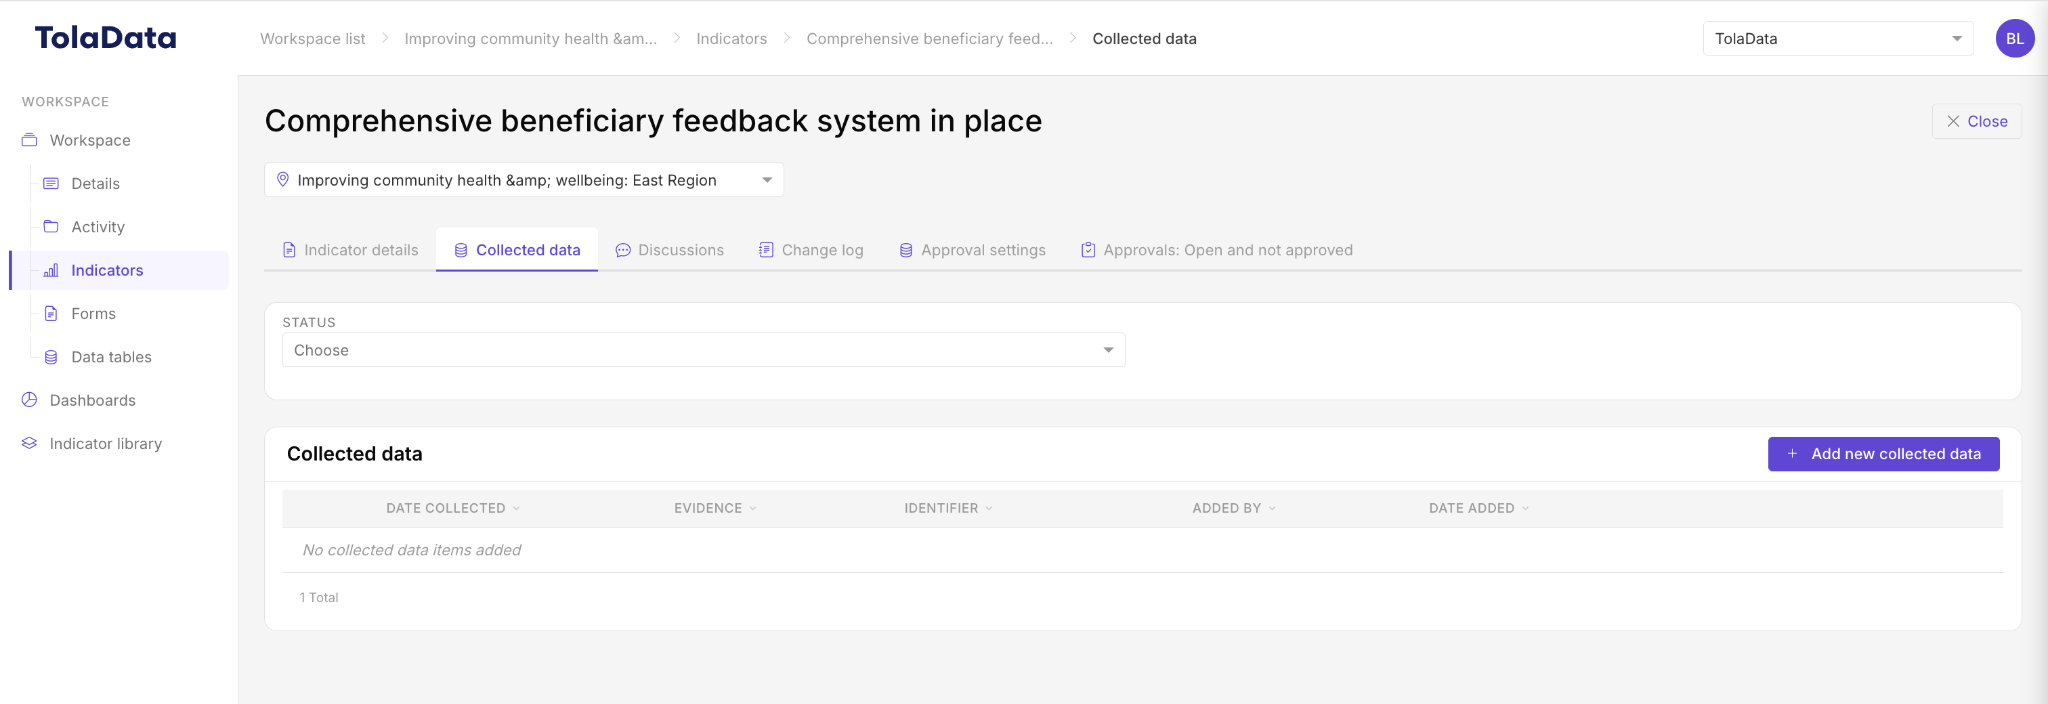Open the Indicator library page
This screenshot has height=704, width=2048.
(106, 443)
